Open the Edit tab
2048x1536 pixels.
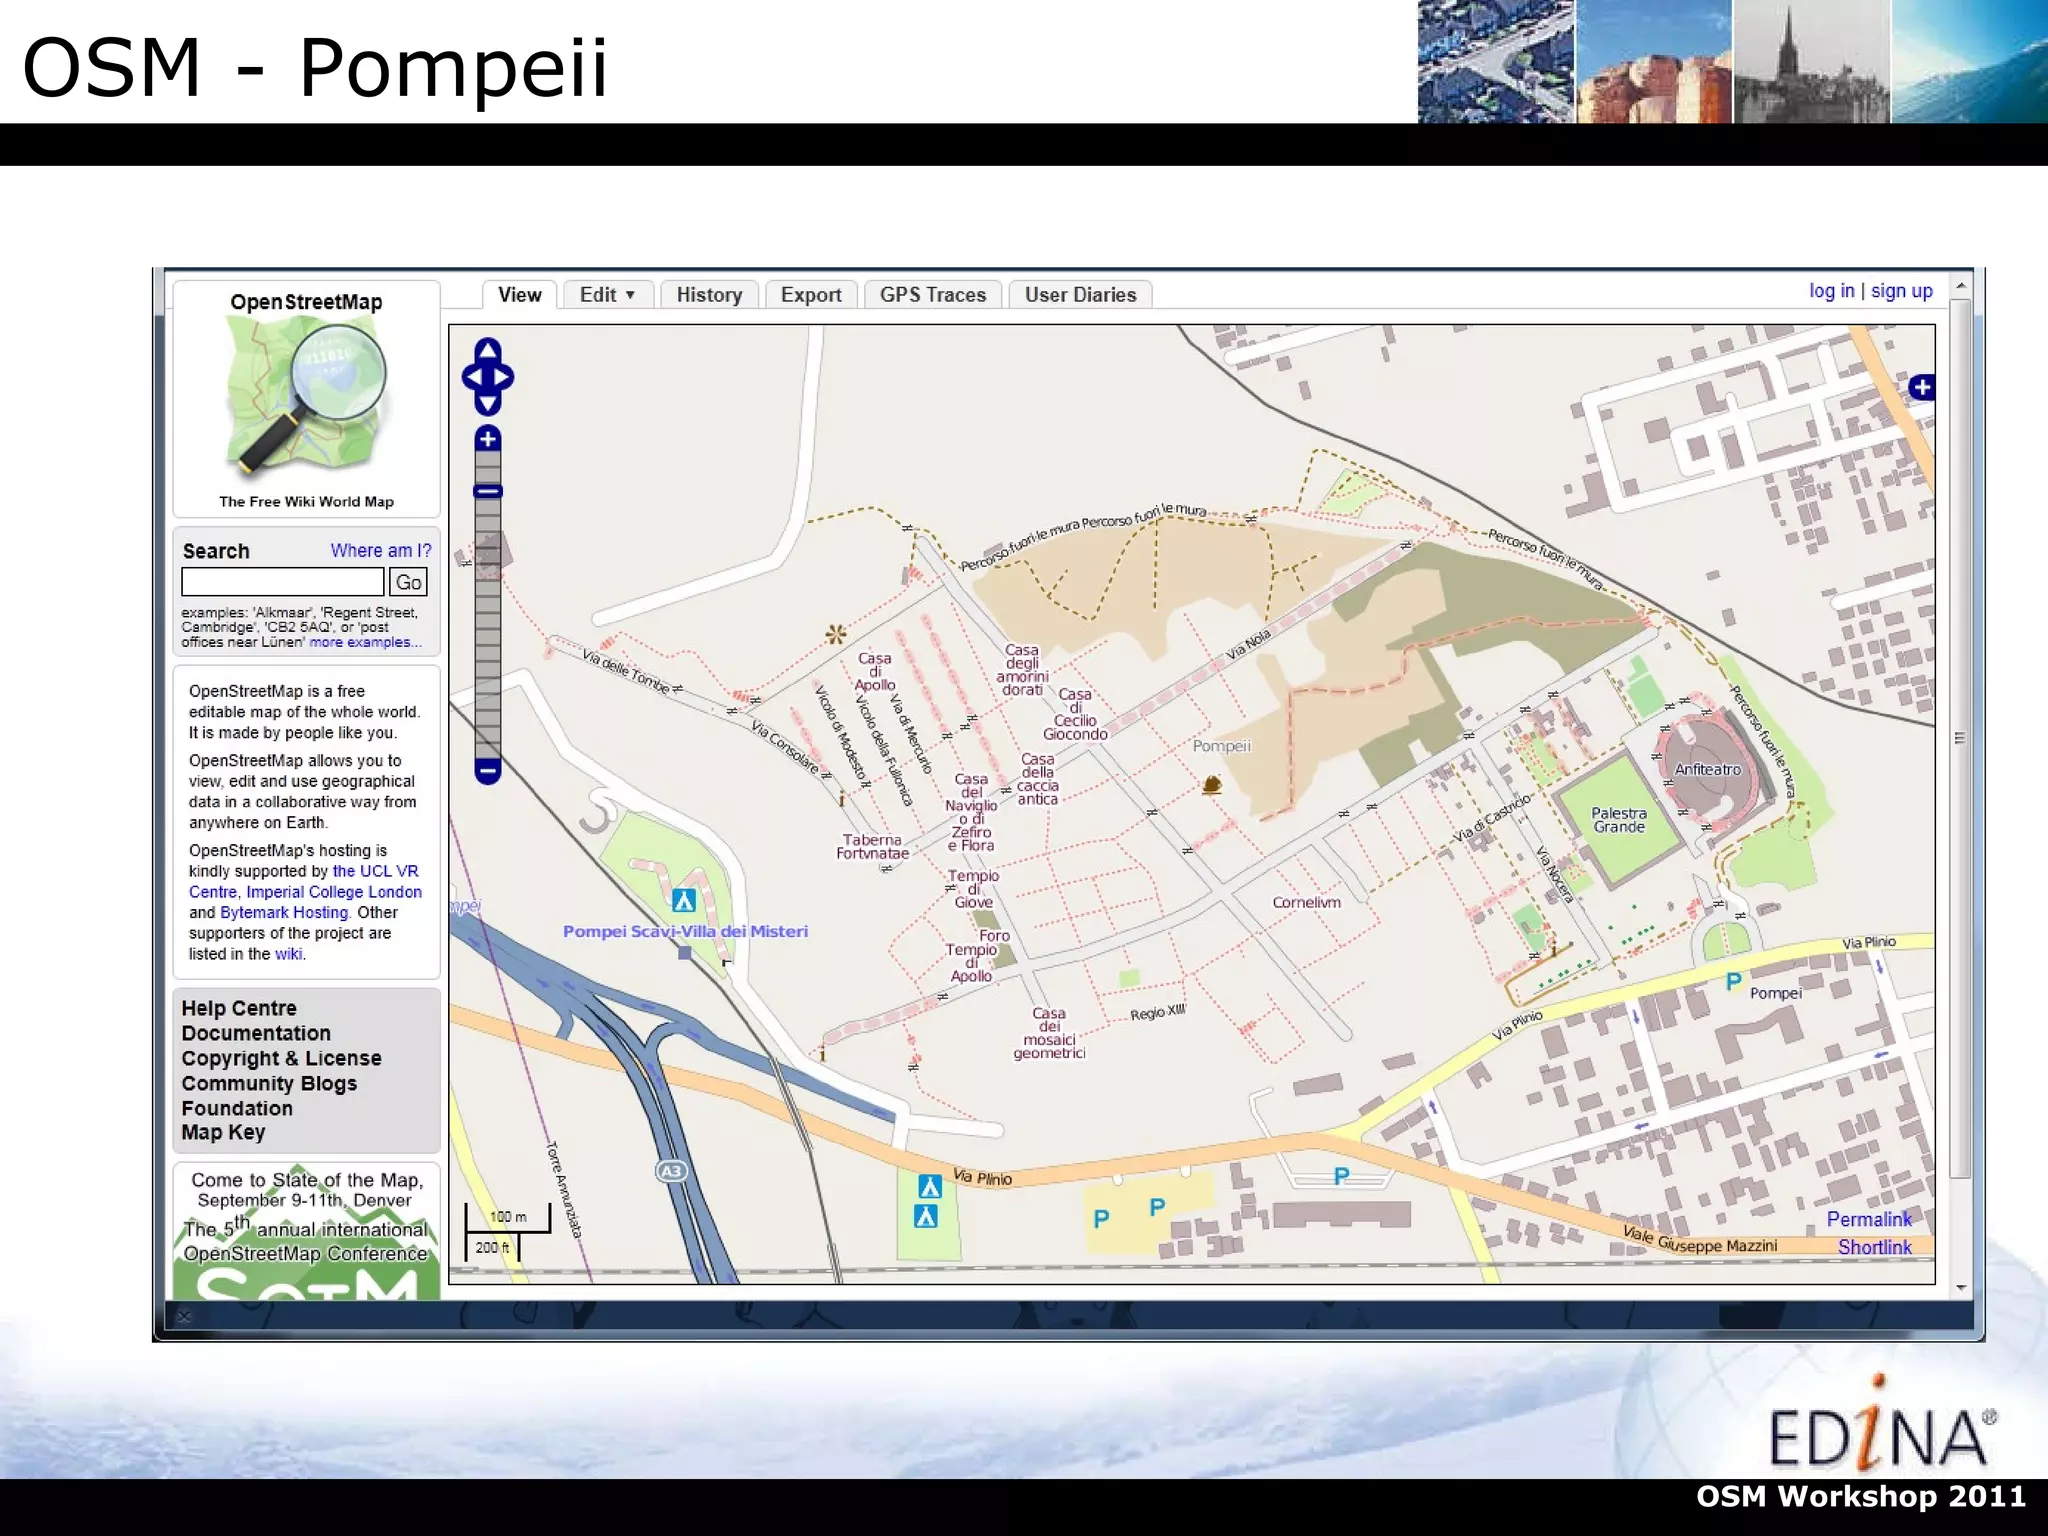[607, 295]
